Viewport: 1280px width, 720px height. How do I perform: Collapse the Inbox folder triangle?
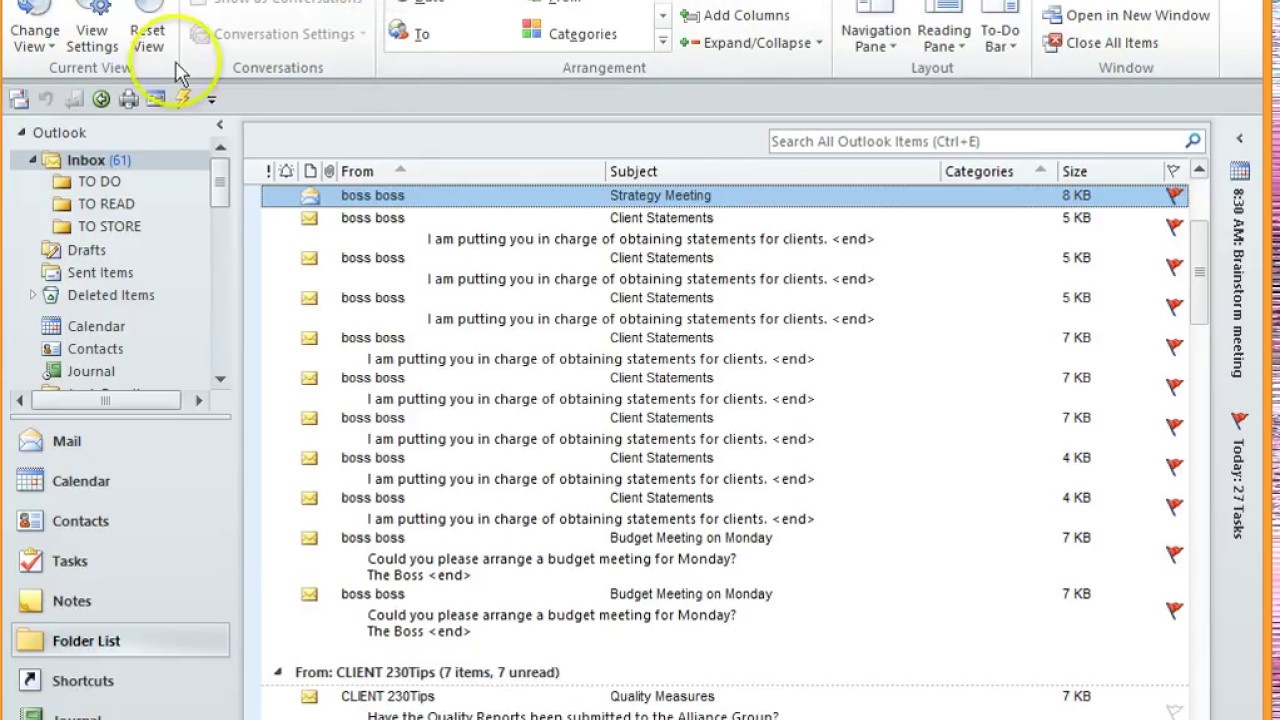(x=32, y=160)
